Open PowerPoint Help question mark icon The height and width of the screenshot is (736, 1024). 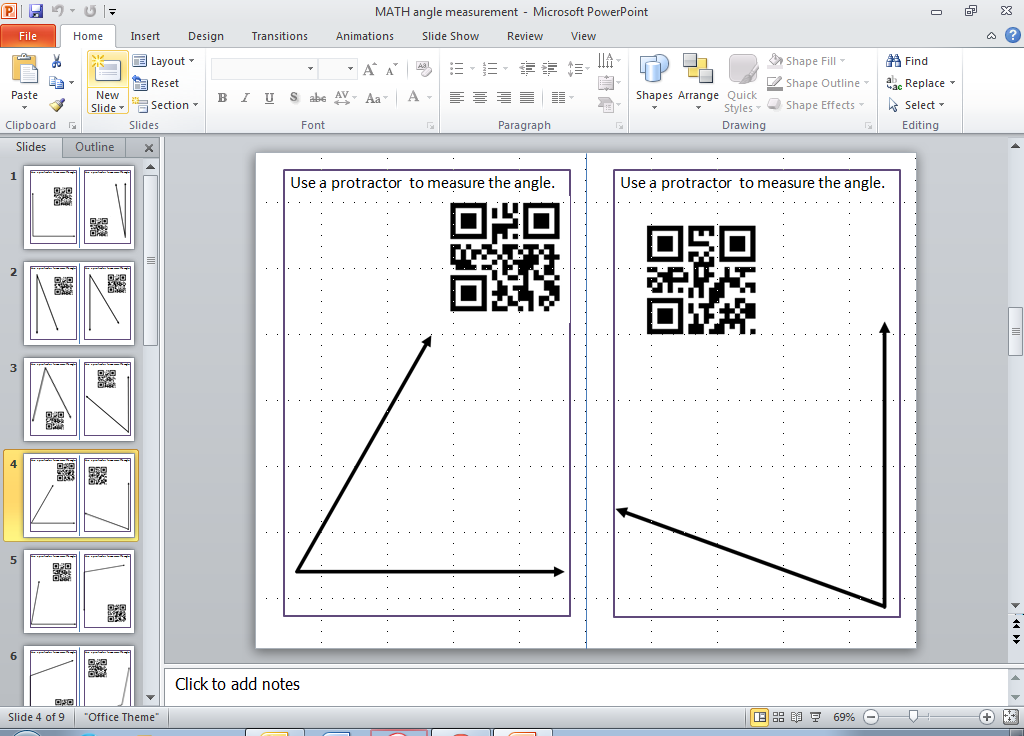pos(1013,35)
